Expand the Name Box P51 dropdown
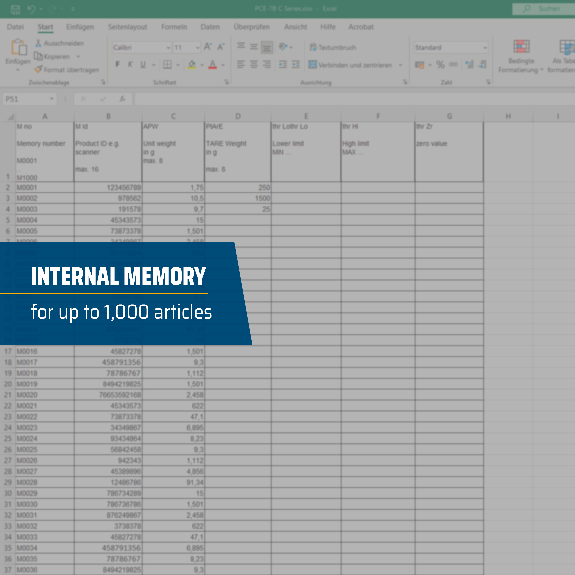The image size is (575, 575). [x=52, y=99]
